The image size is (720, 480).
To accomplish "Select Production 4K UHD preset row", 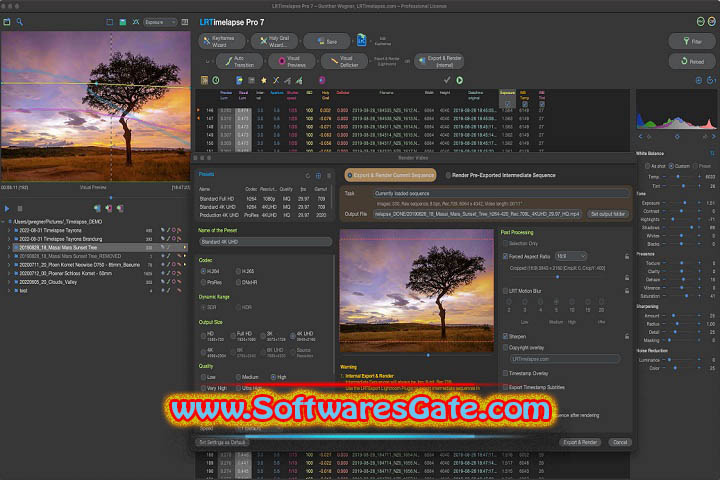I will point(263,215).
